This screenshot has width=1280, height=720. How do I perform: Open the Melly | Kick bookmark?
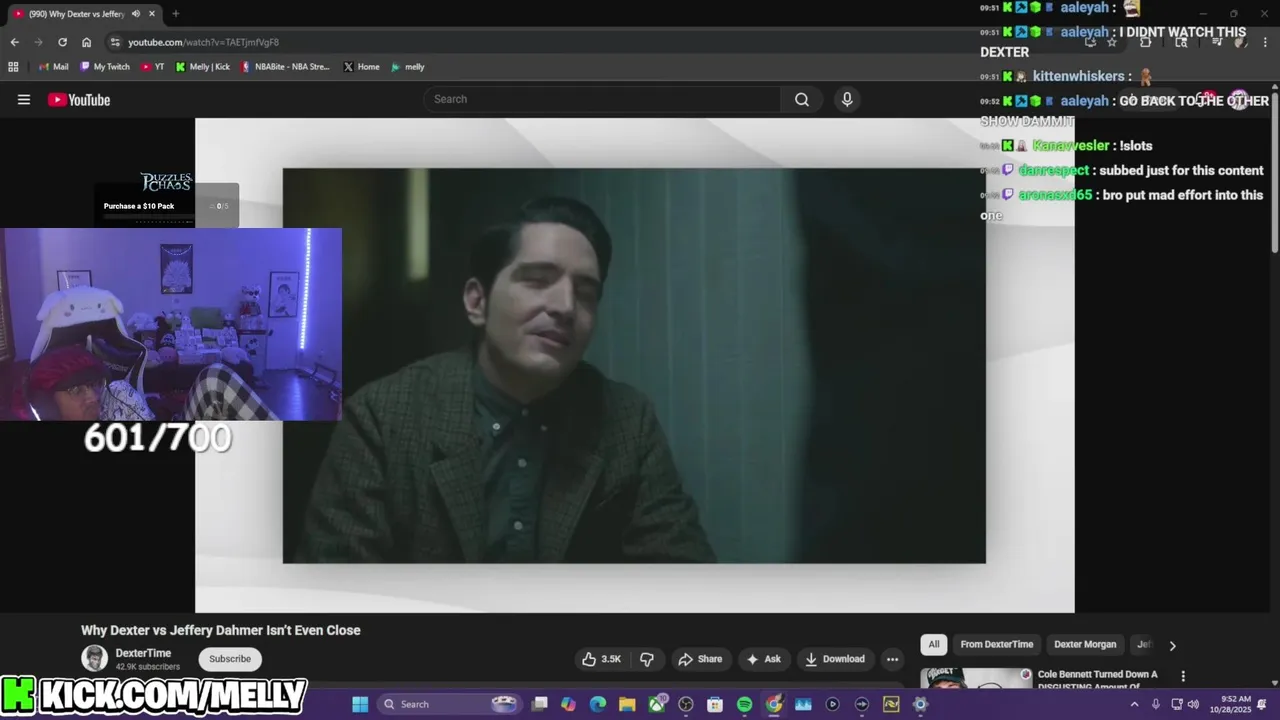pyautogui.click(x=203, y=67)
